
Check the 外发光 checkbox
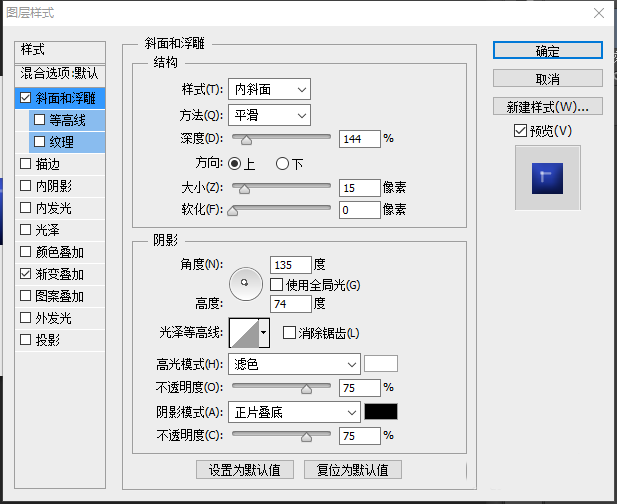tap(26, 318)
